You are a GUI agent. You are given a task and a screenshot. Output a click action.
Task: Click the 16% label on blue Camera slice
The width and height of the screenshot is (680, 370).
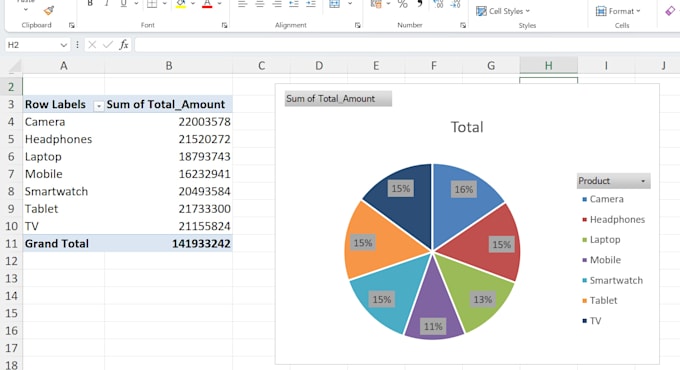click(464, 190)
